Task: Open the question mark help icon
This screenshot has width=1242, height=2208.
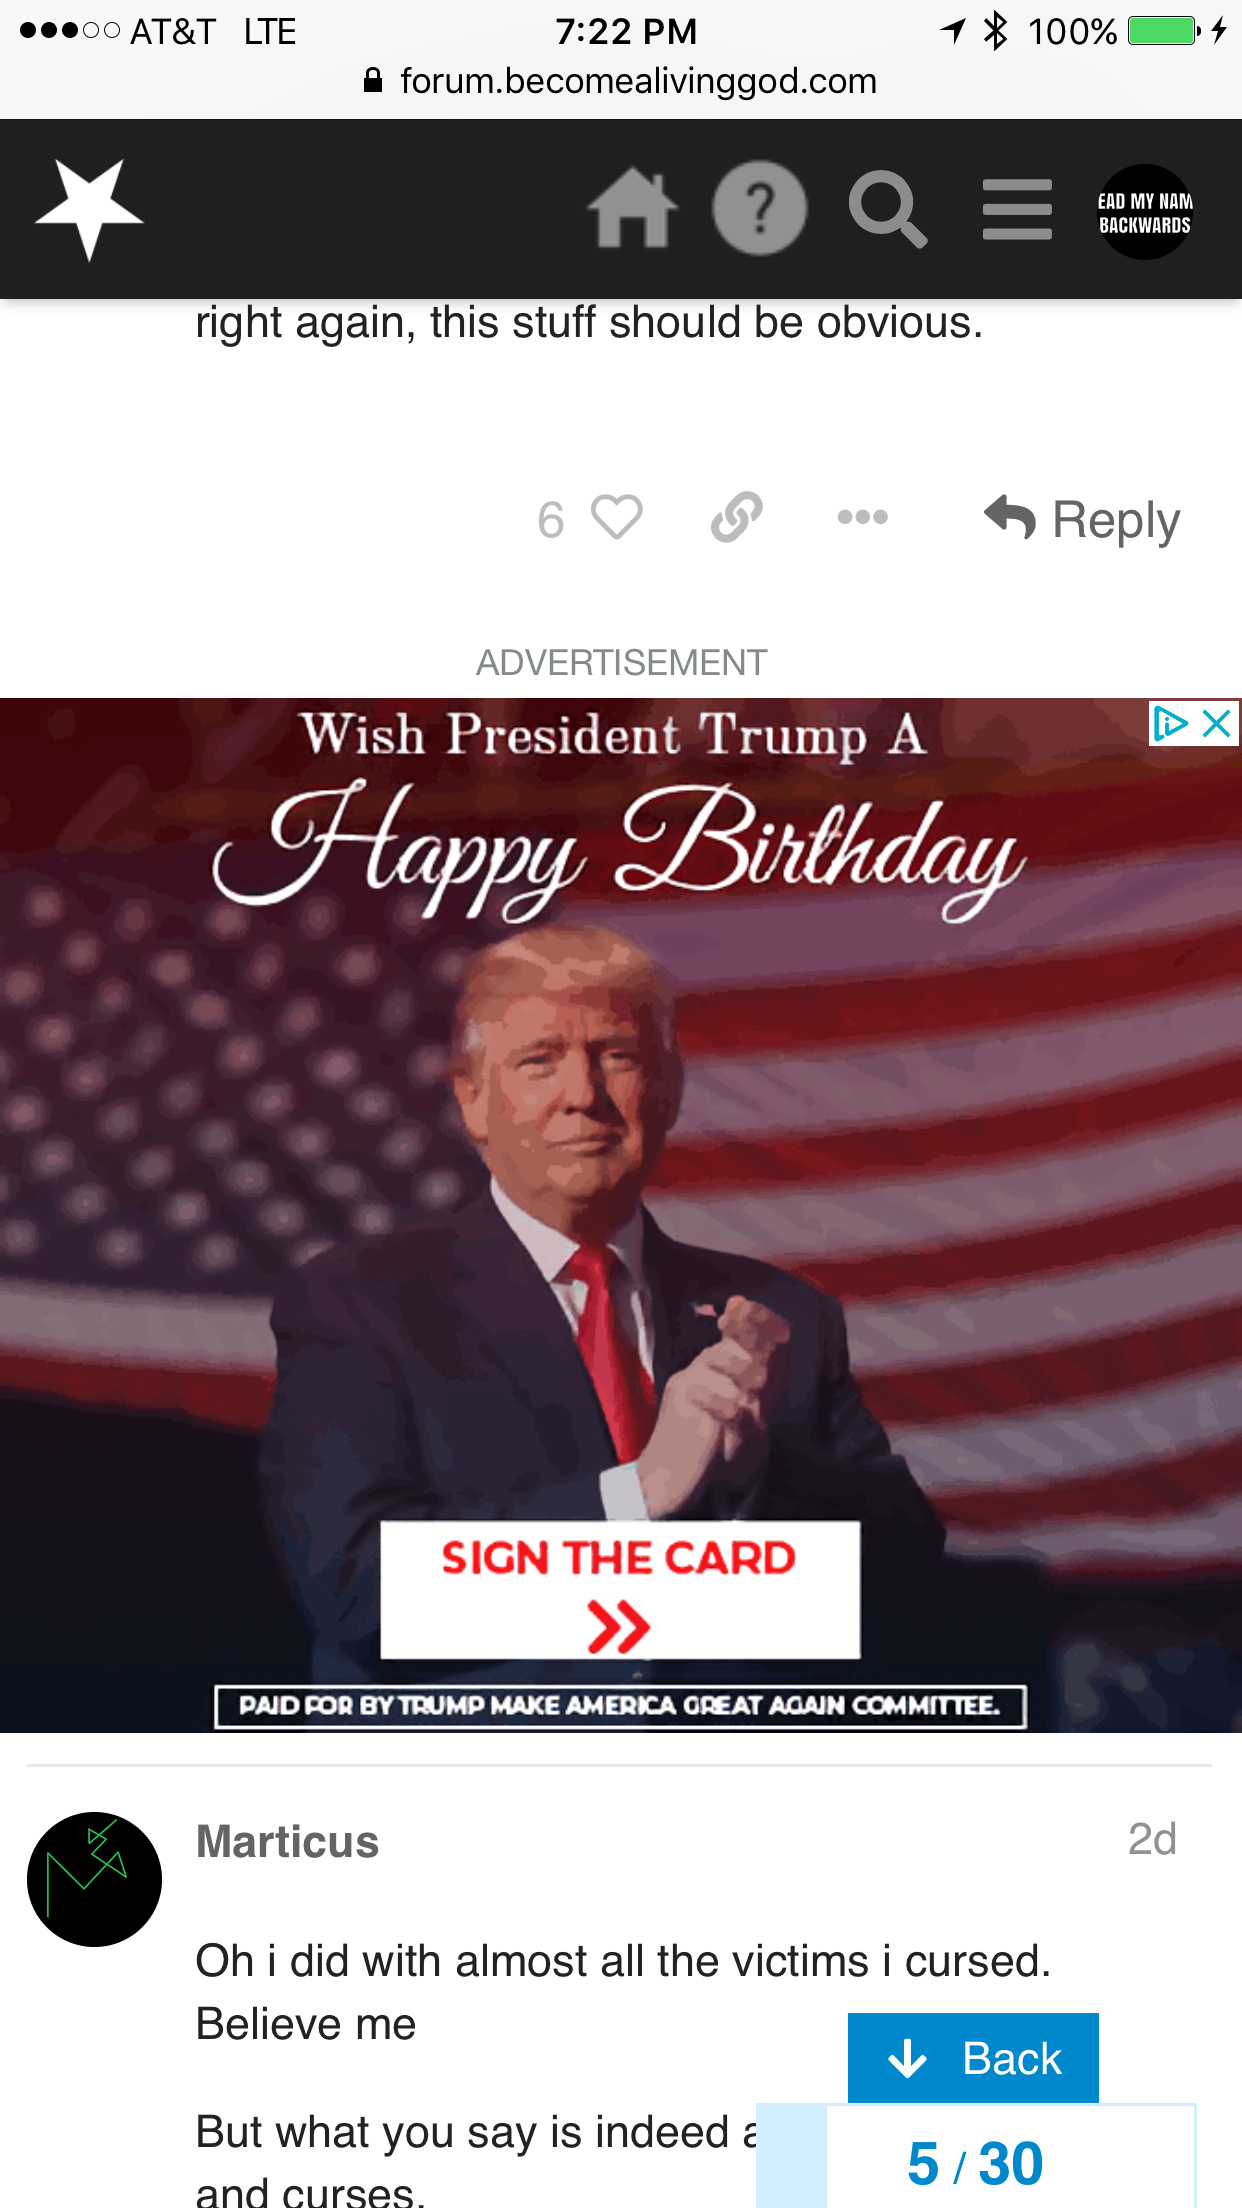Action: (x=760, y=208)
